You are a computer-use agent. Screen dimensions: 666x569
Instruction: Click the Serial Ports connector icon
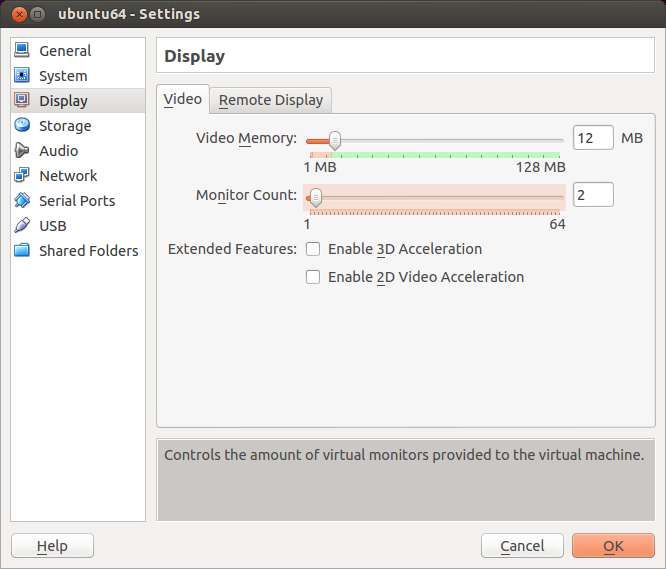coord(22,200)
